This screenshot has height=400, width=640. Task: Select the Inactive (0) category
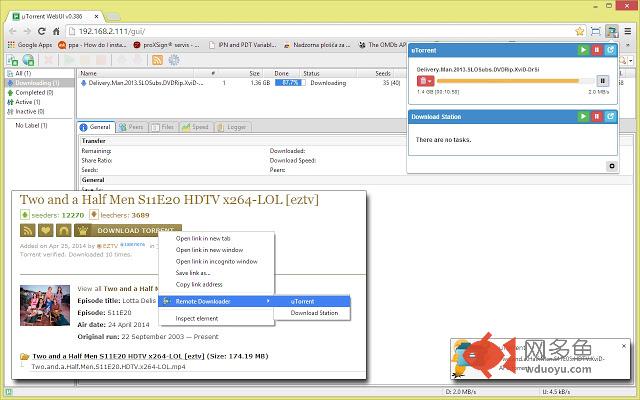pyautogui.click(x=29, y=111)
